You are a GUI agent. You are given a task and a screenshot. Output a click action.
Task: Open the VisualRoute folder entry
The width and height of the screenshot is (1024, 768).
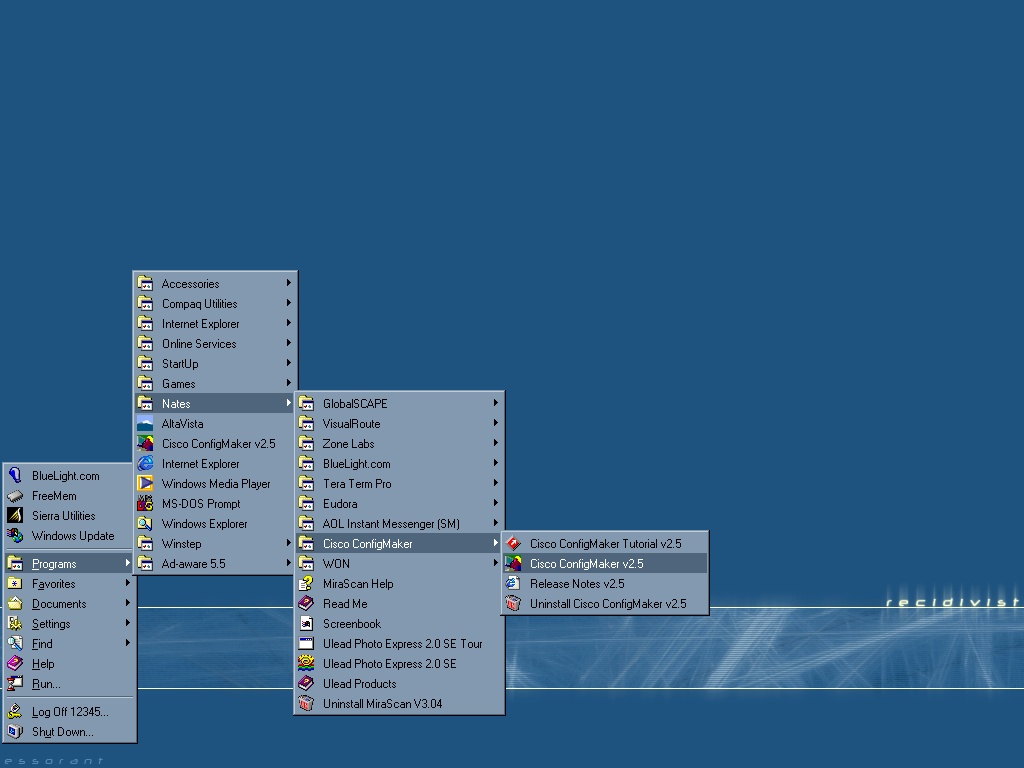click(399, 424)
